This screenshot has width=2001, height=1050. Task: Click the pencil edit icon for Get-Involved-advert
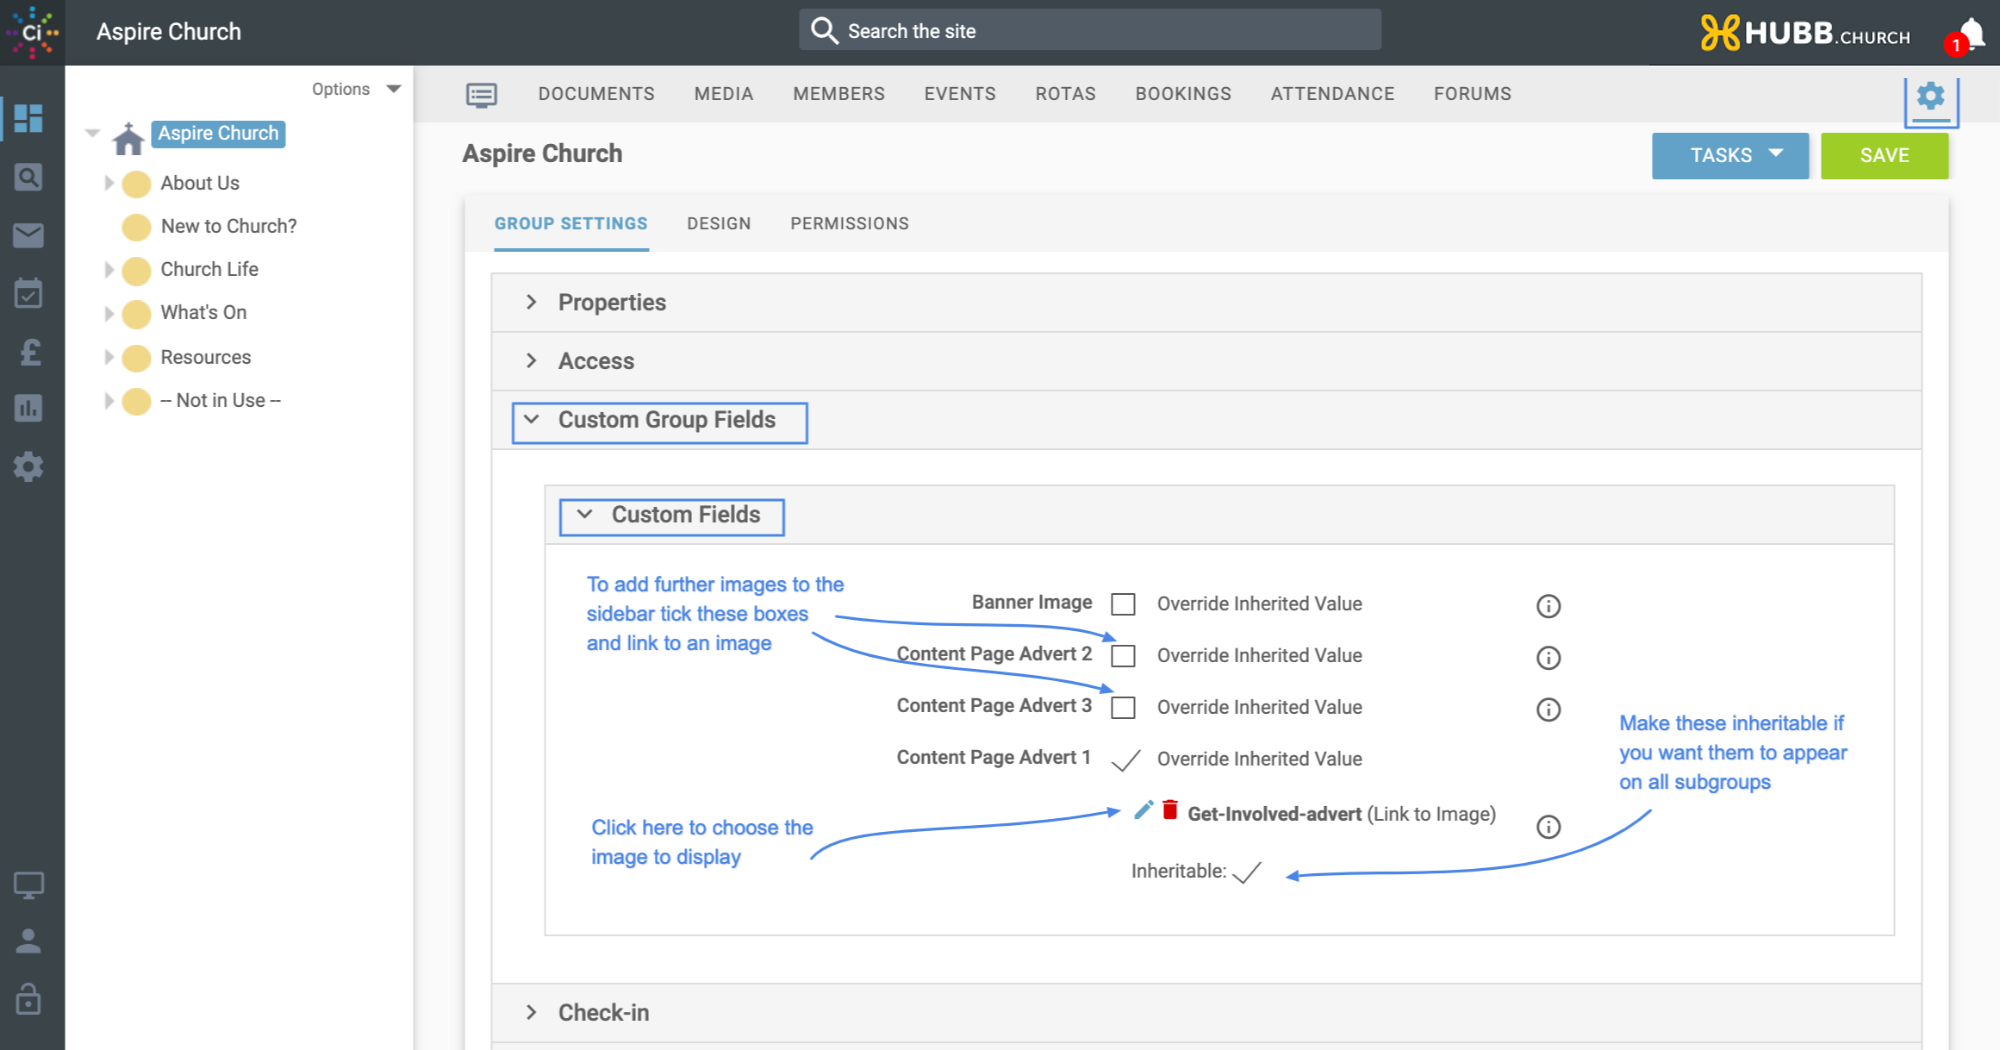(x=1144, y=810)
